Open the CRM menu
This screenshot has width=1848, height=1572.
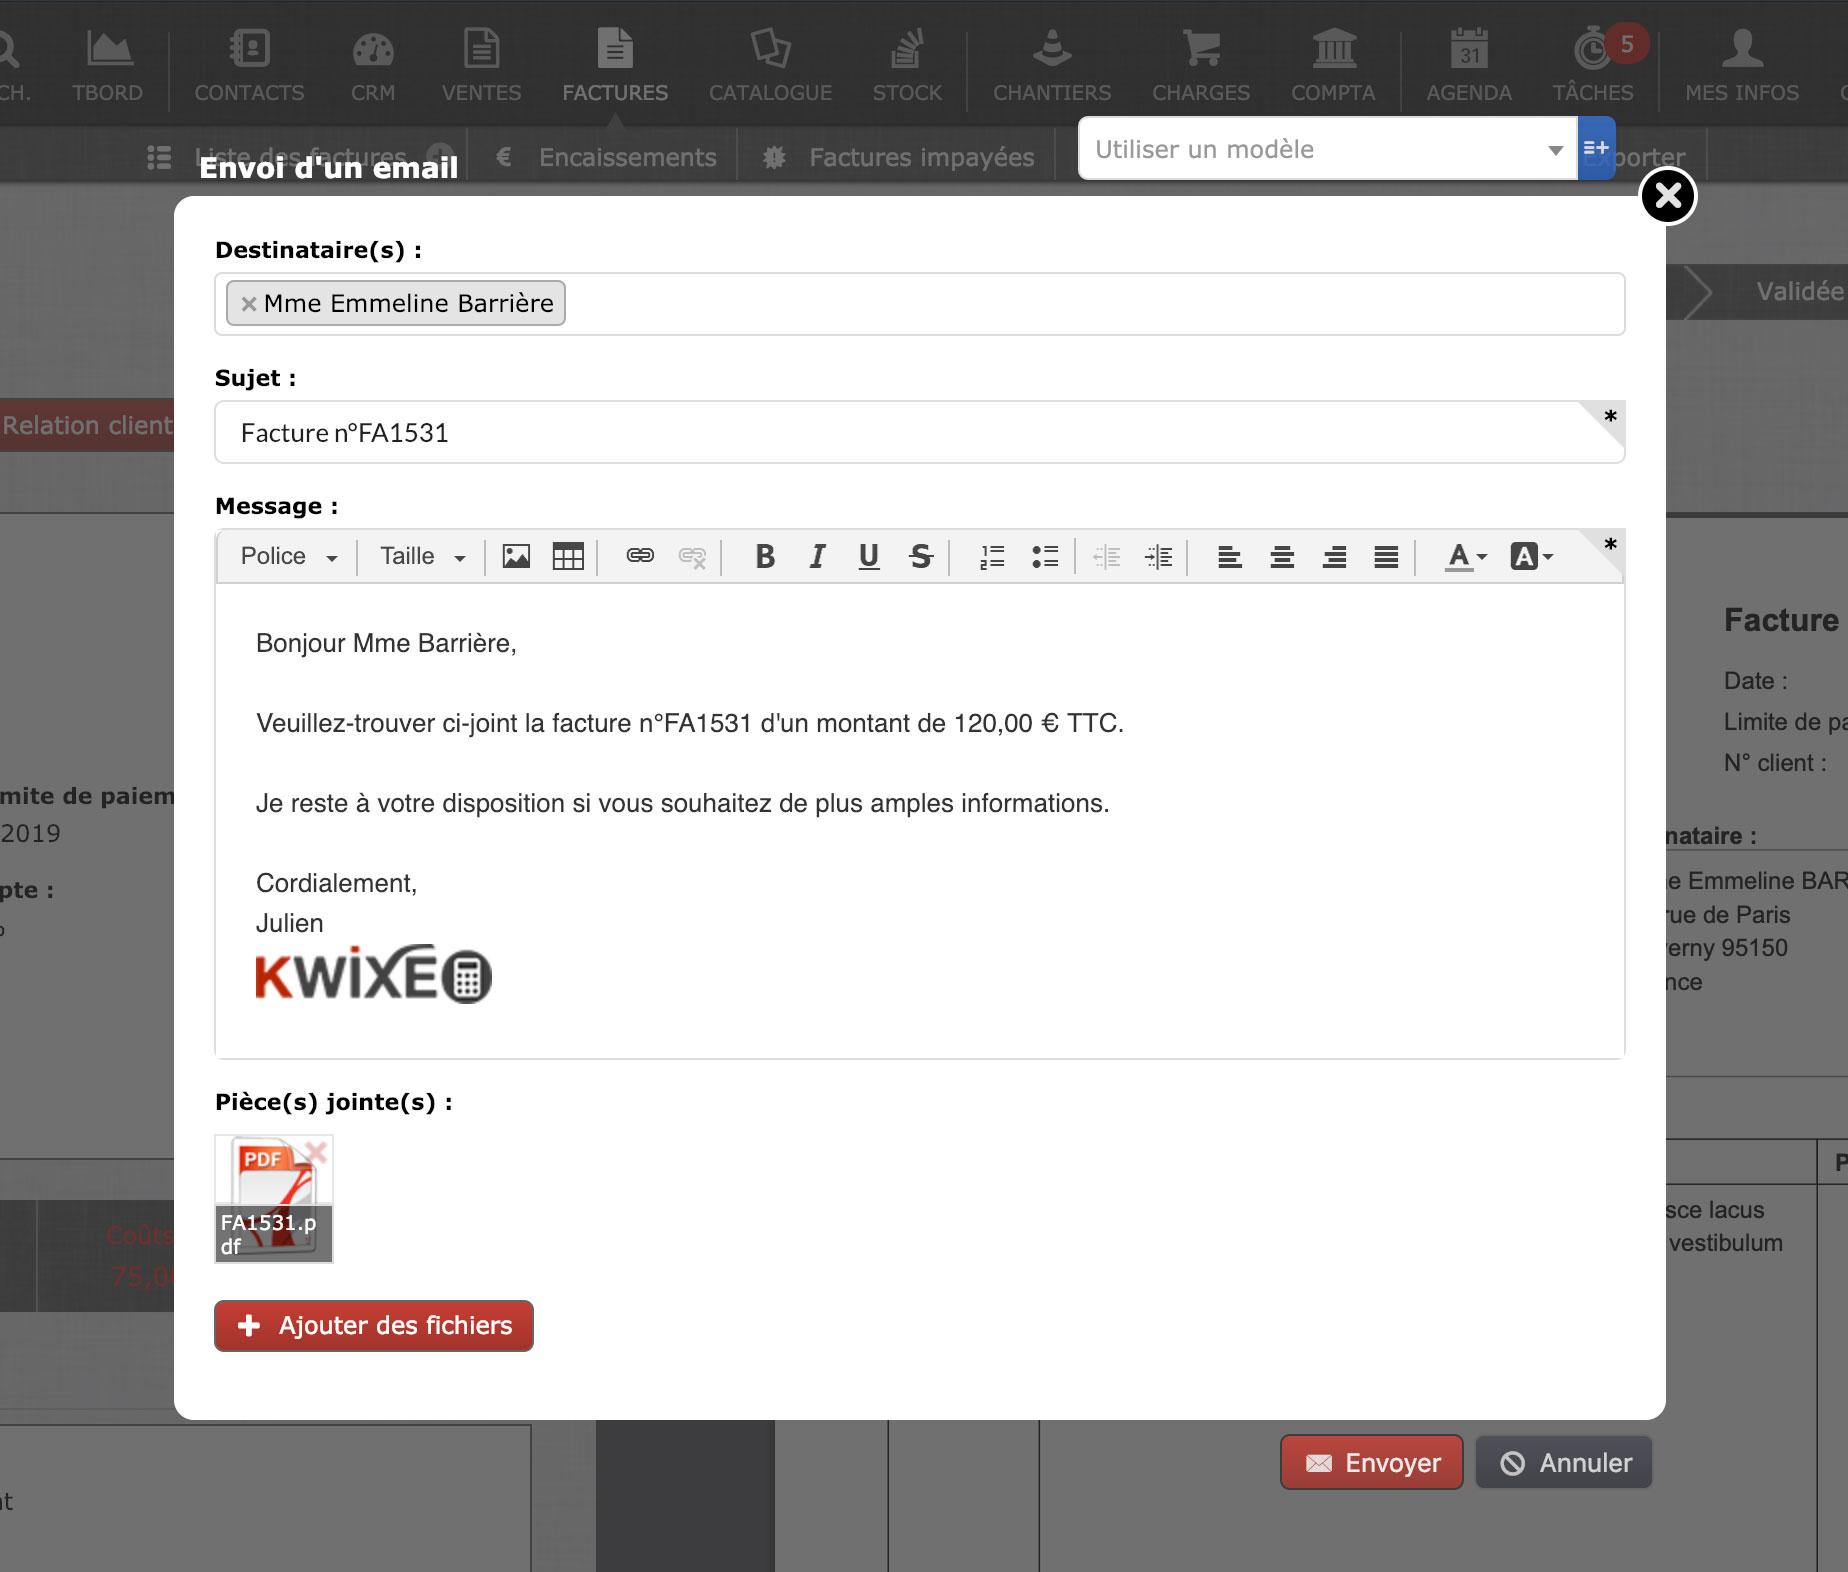[373, 66]
